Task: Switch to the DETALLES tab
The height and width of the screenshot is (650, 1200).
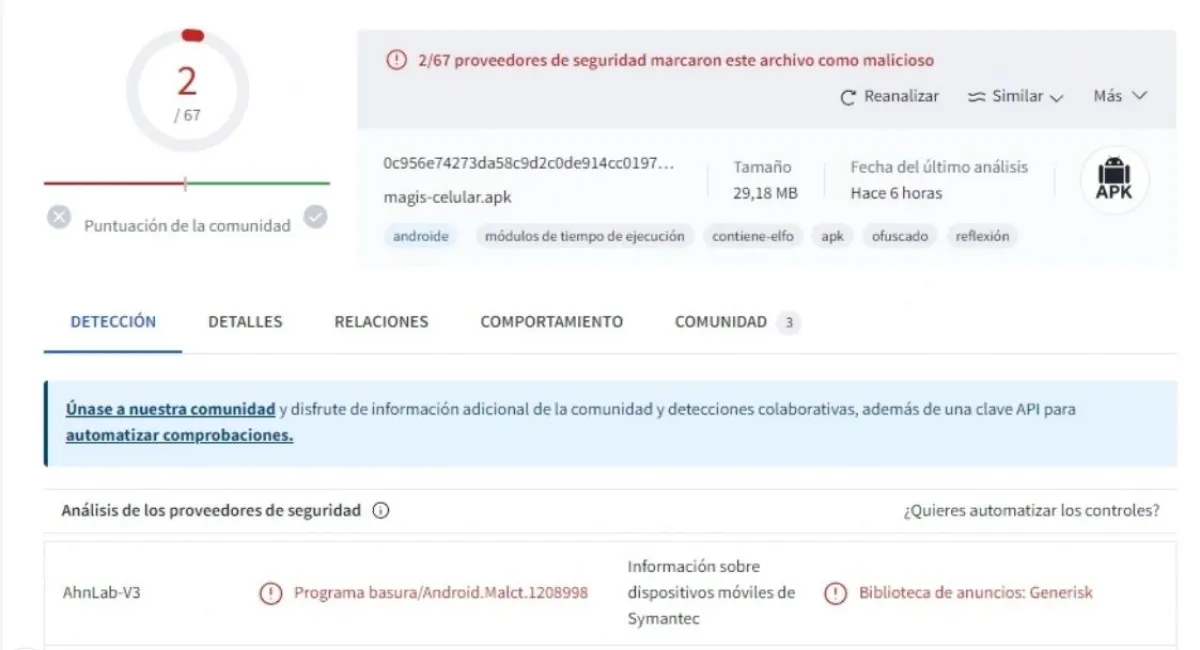Action: 245,322
